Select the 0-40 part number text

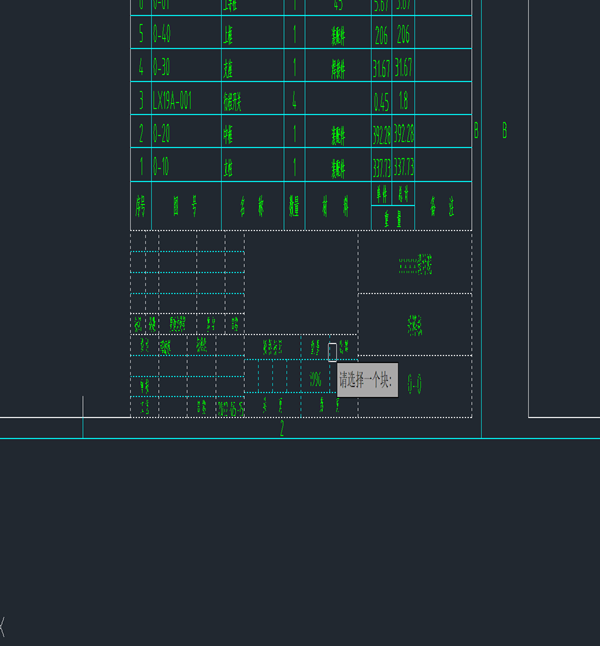[x=162, y=34]
